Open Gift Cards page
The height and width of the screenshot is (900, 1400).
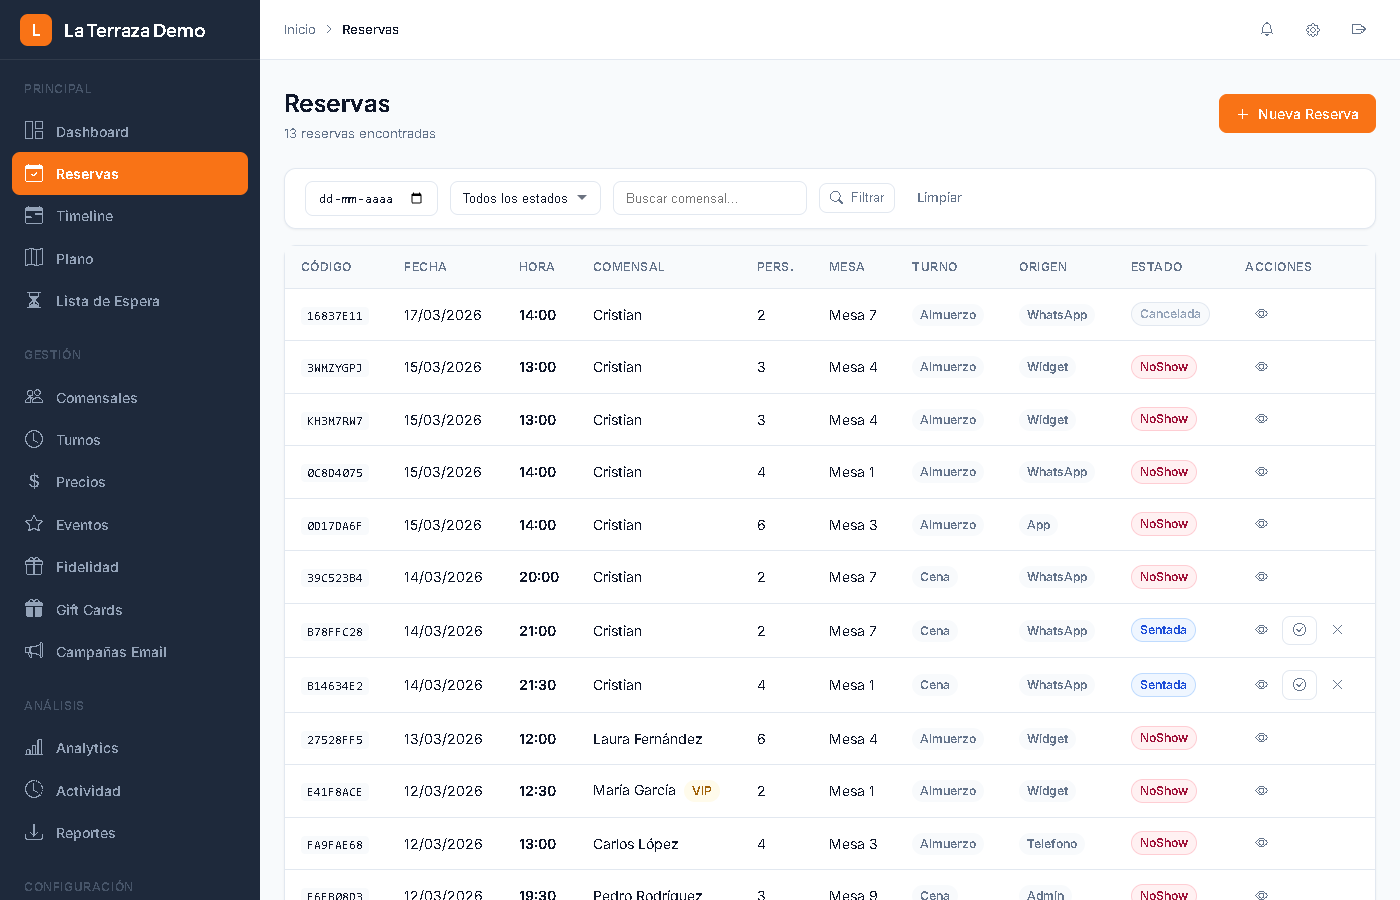click(x=130, y=609)
